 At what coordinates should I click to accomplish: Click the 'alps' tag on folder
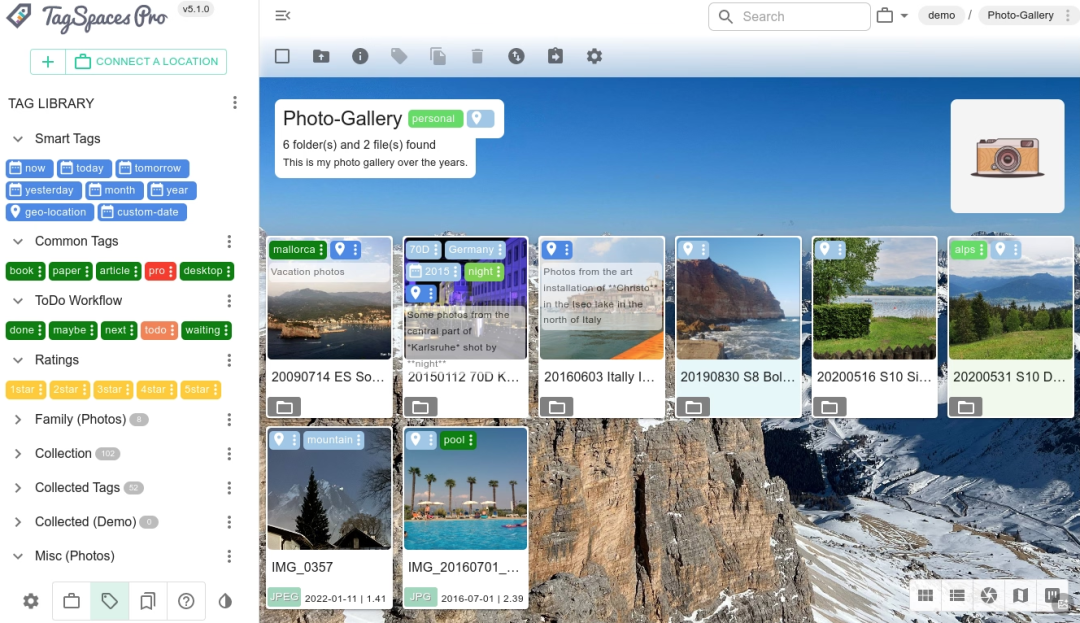[968, 249]
